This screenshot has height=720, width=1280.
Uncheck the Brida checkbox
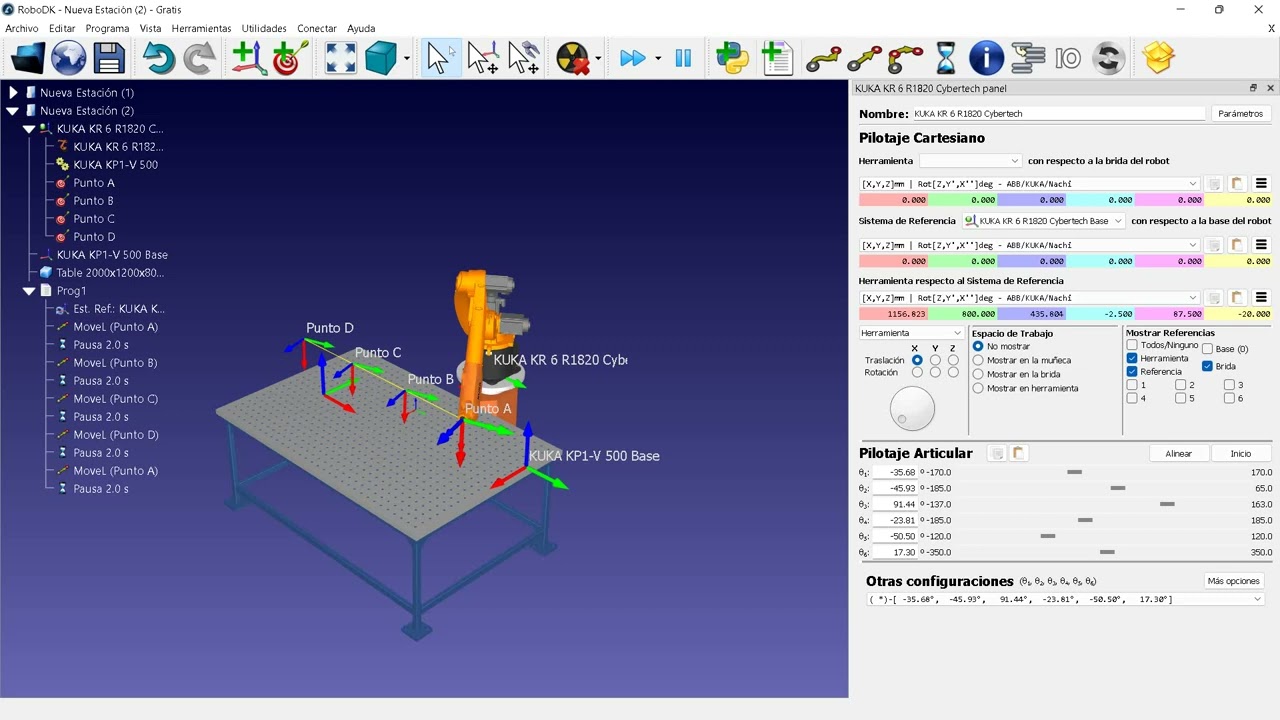[1207, 366]
